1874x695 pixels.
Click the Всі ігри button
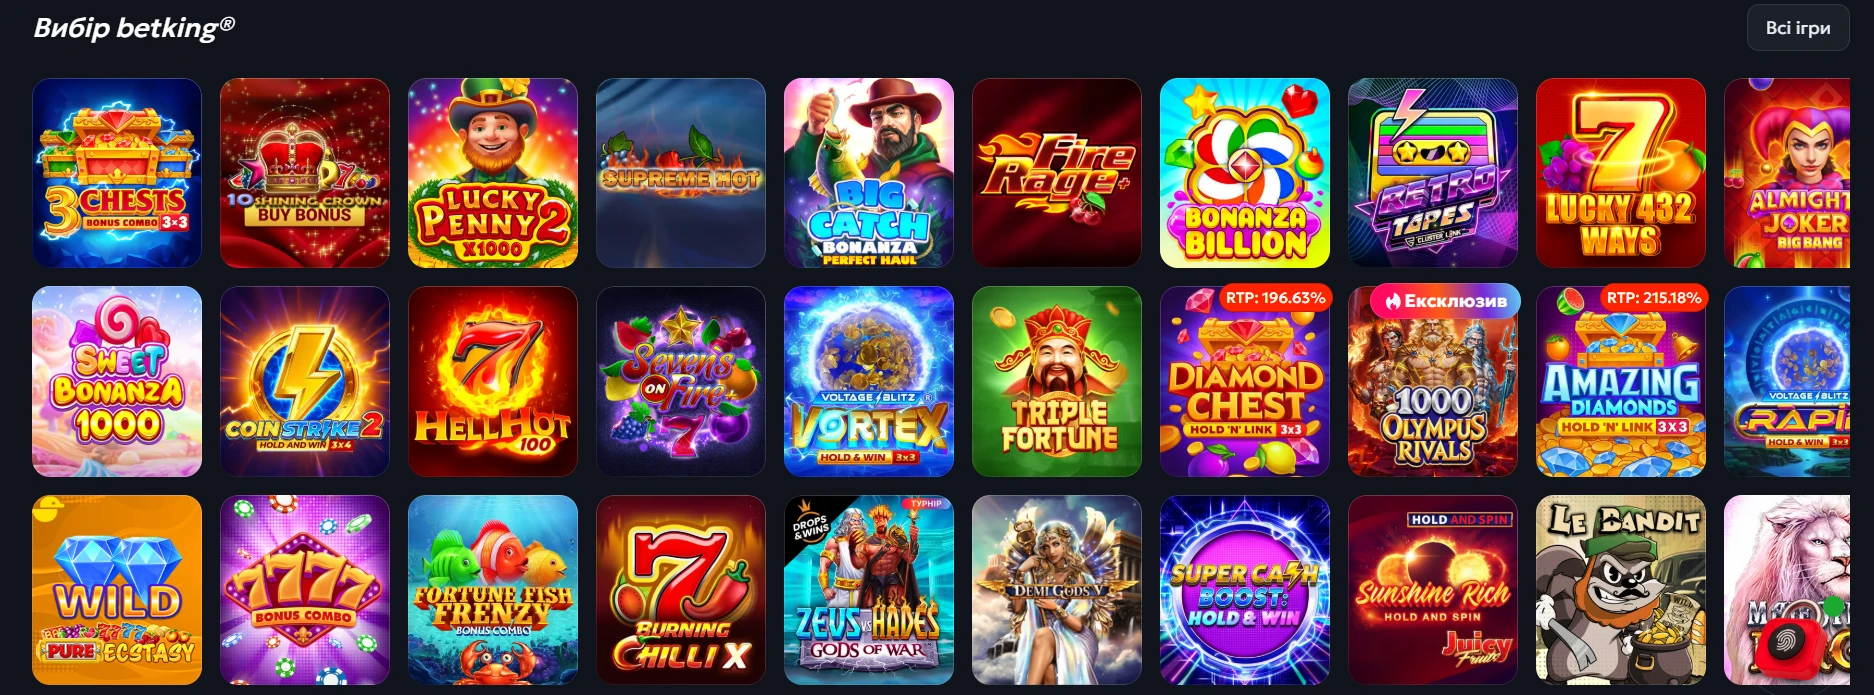click(x=1798, y=28)
